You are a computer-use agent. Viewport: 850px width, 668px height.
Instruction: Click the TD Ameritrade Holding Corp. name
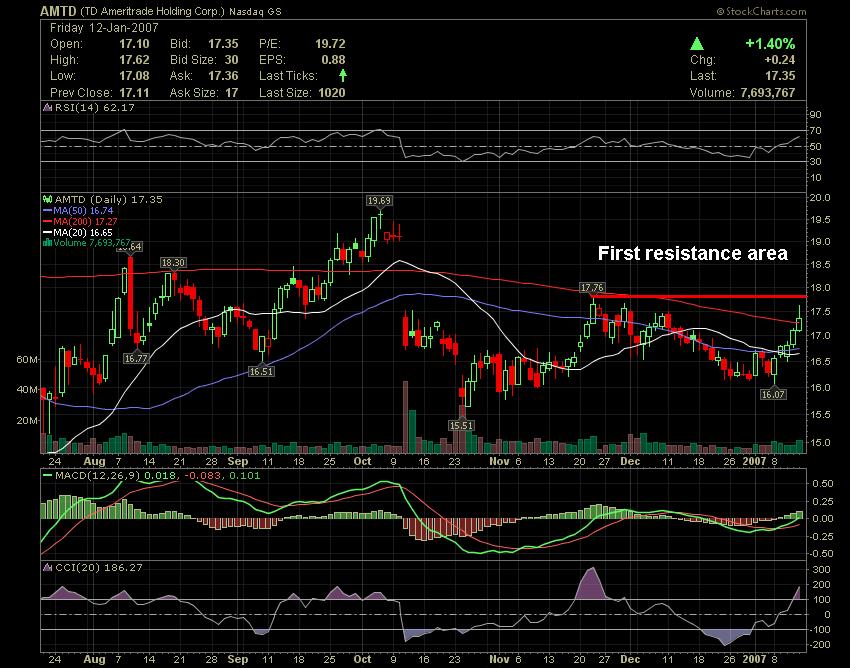click(152, 11)
